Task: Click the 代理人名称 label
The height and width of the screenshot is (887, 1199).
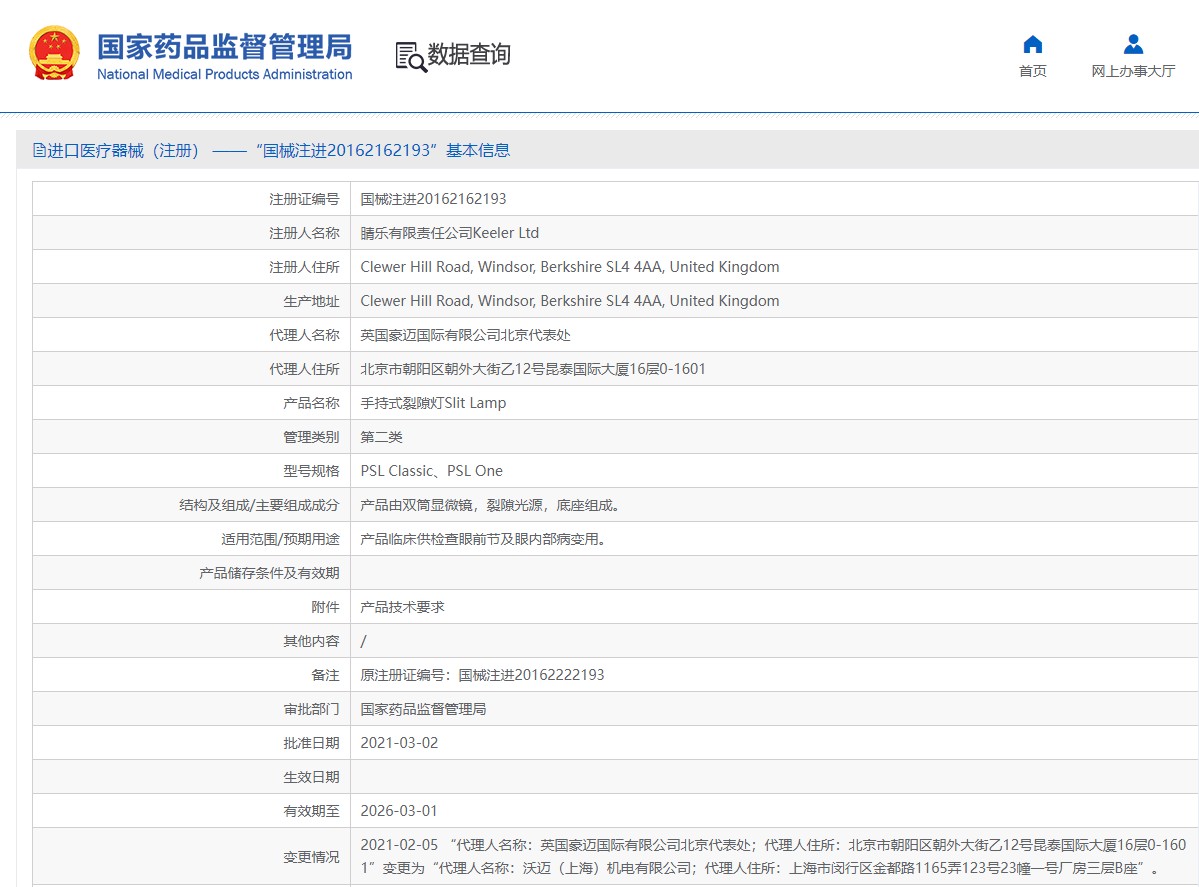Action: click(304, 335)
